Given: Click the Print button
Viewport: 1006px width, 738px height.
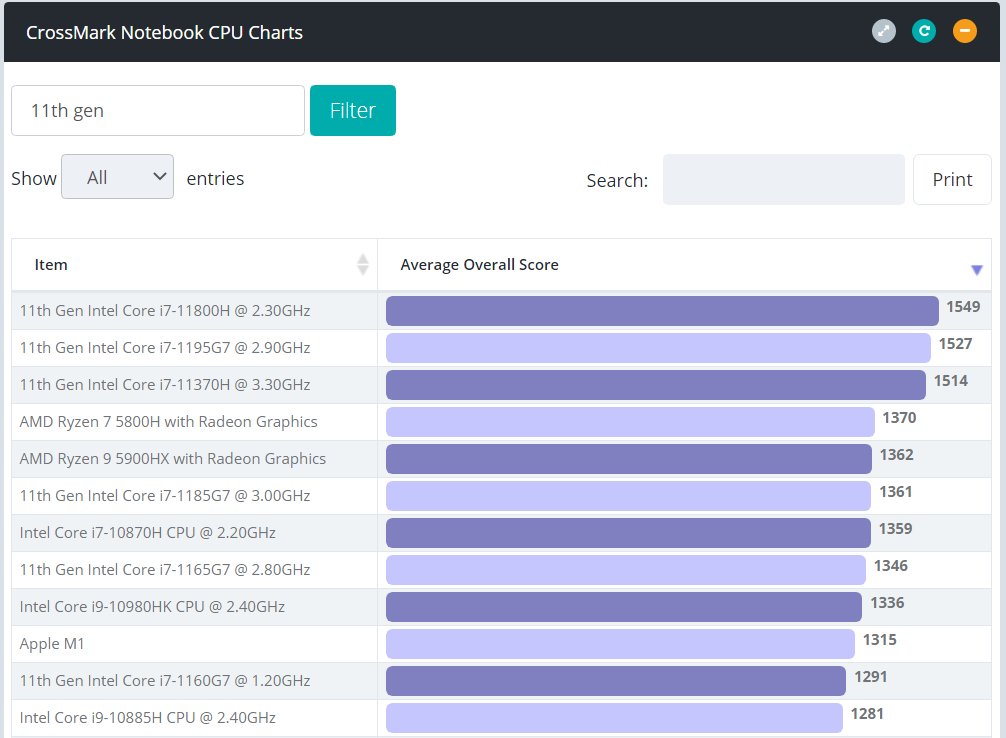Looking at the screenshot, I should pyautogui.click(x=952, y=180).
